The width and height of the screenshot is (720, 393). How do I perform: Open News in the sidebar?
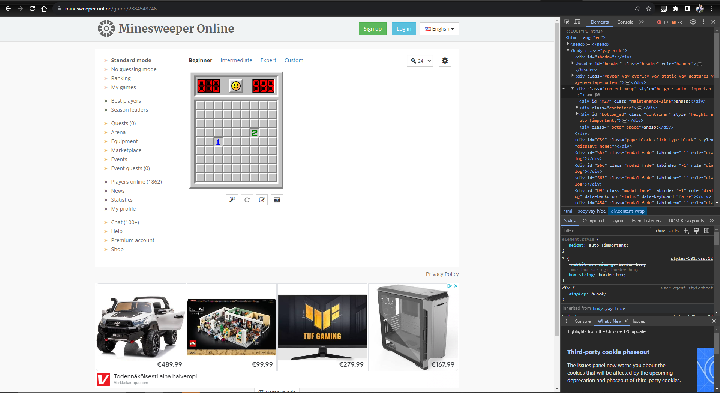pos(118,191)
